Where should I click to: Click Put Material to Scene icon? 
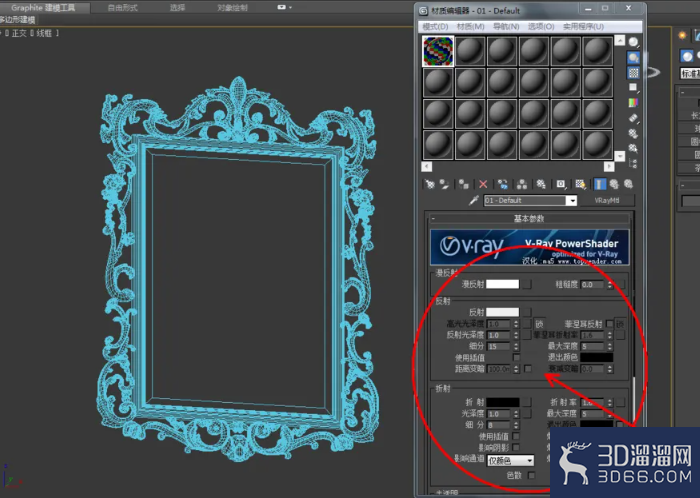pyautogui.click(x=444, y=184)
